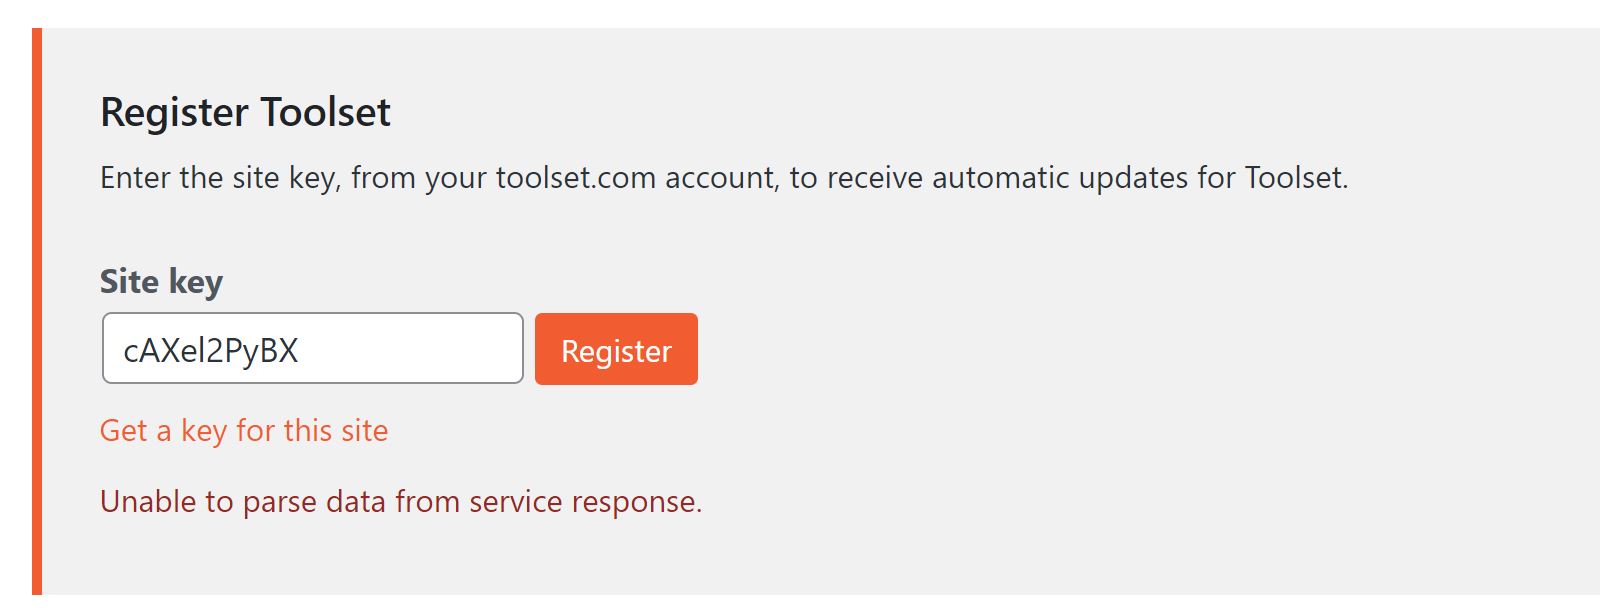Submit the site key with Register

coord(616,349)
